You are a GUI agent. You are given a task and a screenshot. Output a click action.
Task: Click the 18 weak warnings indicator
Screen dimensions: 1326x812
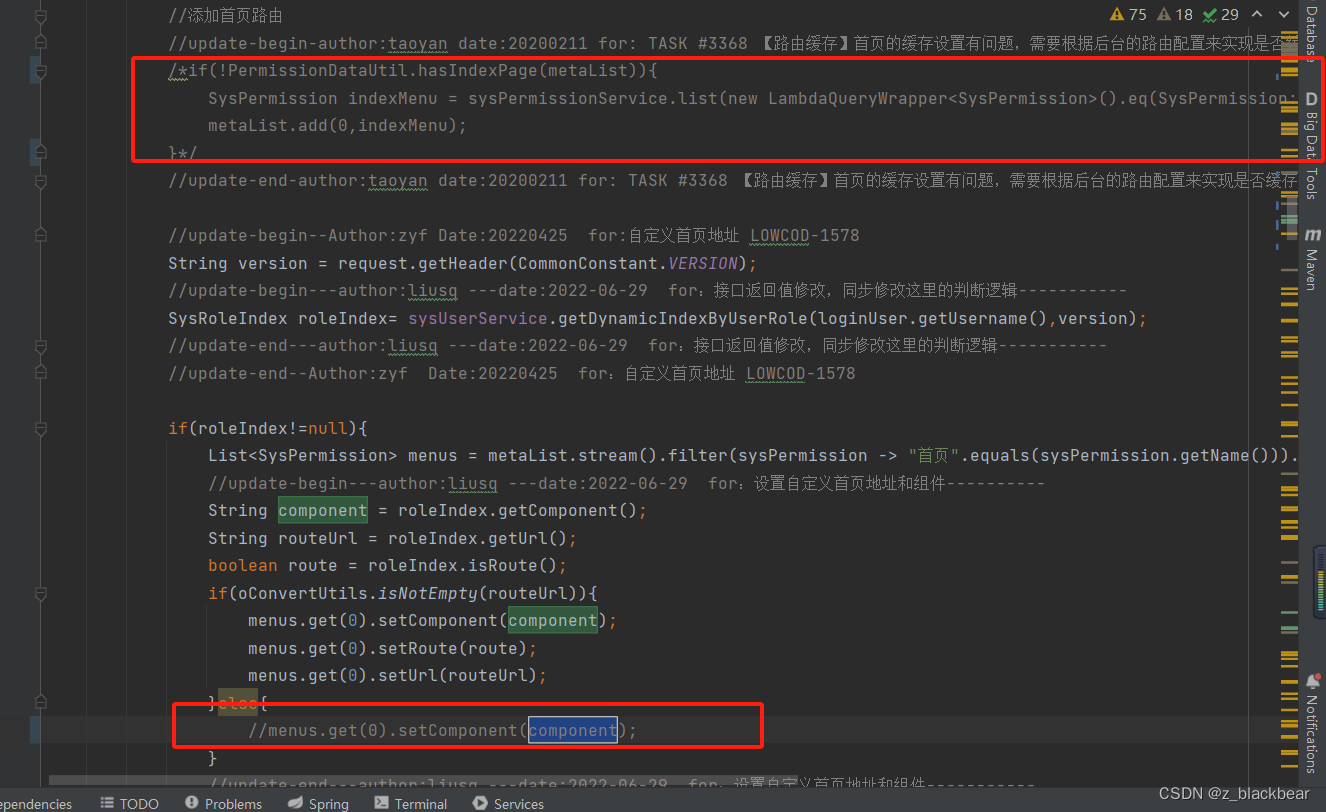(x=1179, y=15)
